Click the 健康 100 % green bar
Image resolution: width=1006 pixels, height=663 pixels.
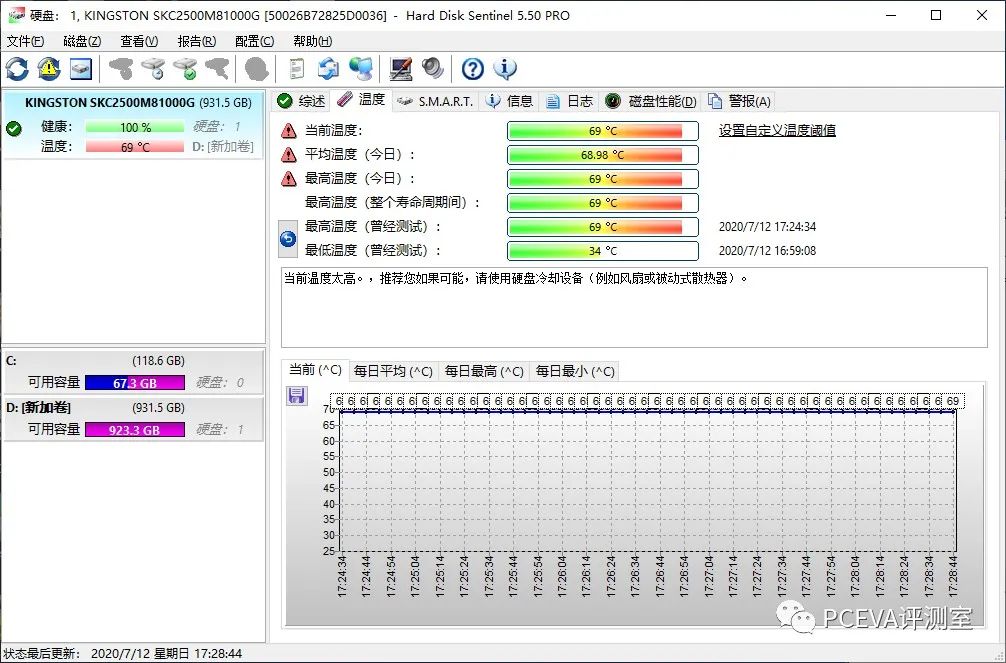point(135,127)
